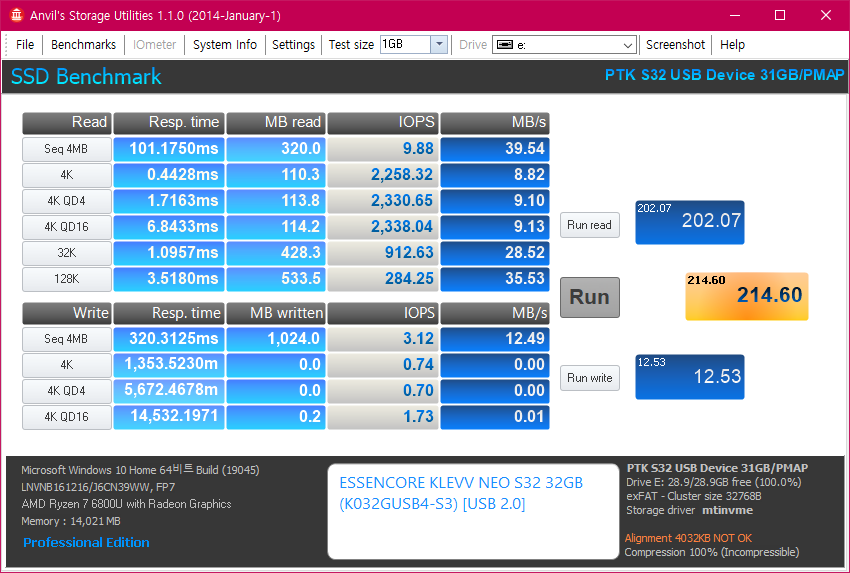Image resolution: width=850 pixels, height=573 pixels.
Task: Open the Settings menu
Action: (293, 44)
